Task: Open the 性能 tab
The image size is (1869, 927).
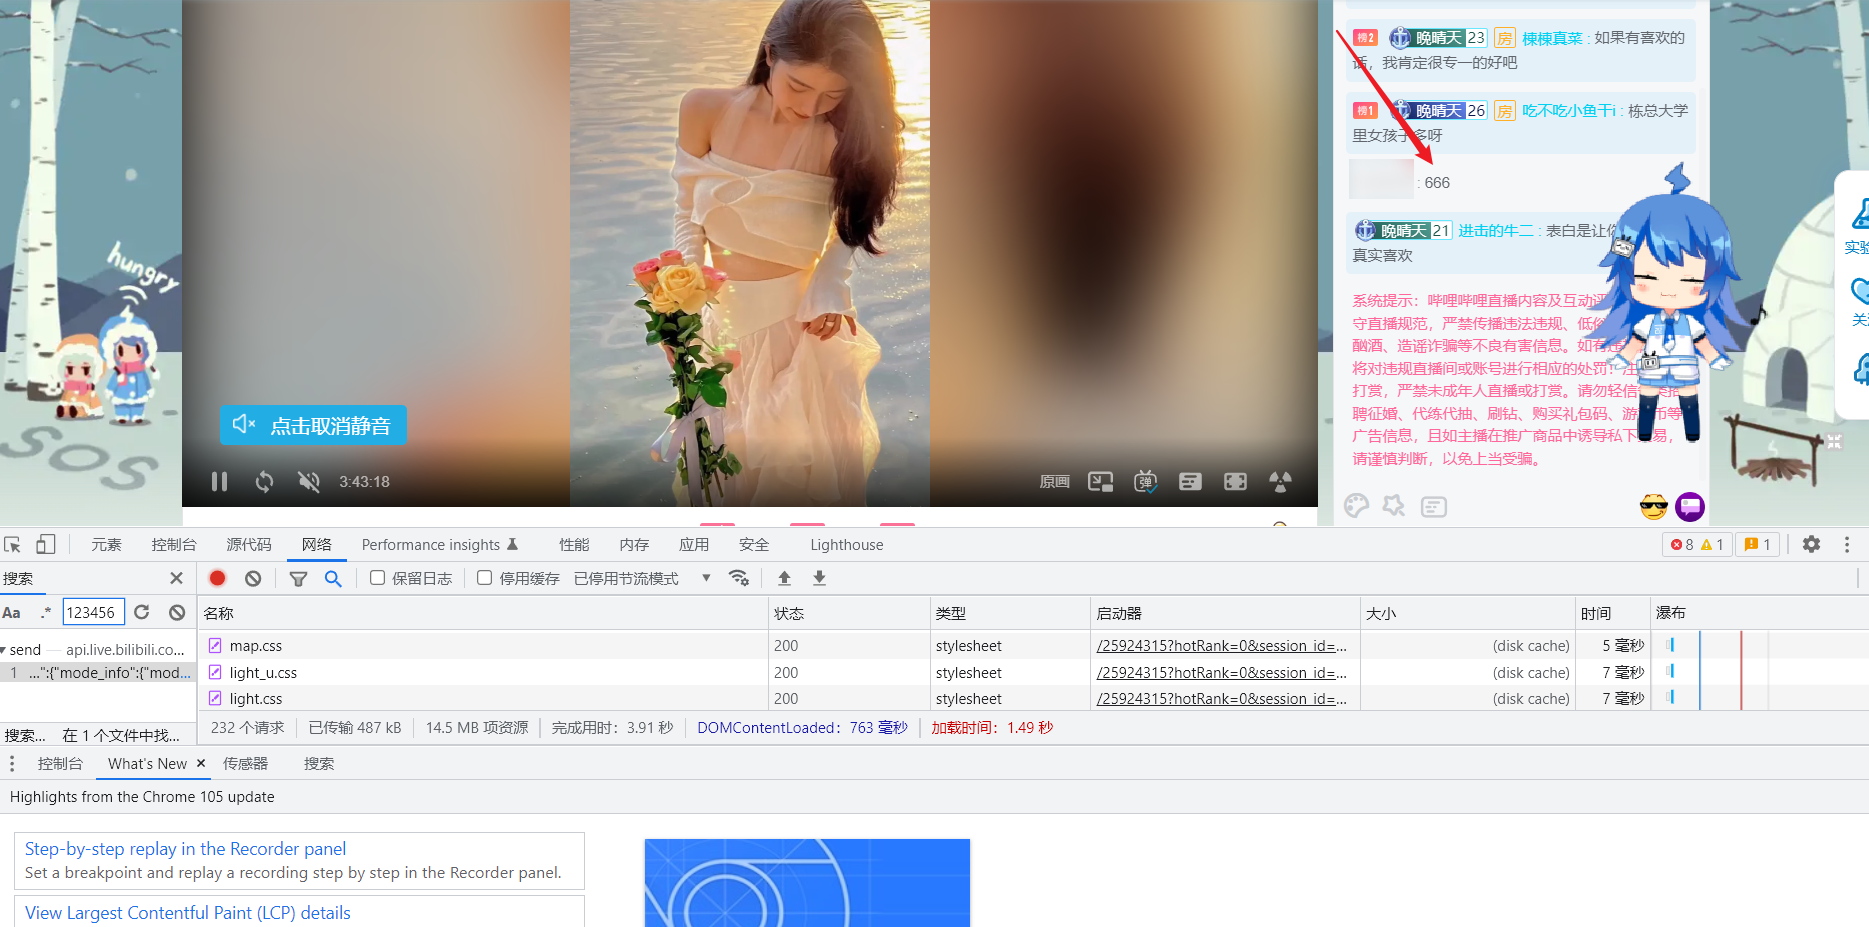Action: pos(574,545)
